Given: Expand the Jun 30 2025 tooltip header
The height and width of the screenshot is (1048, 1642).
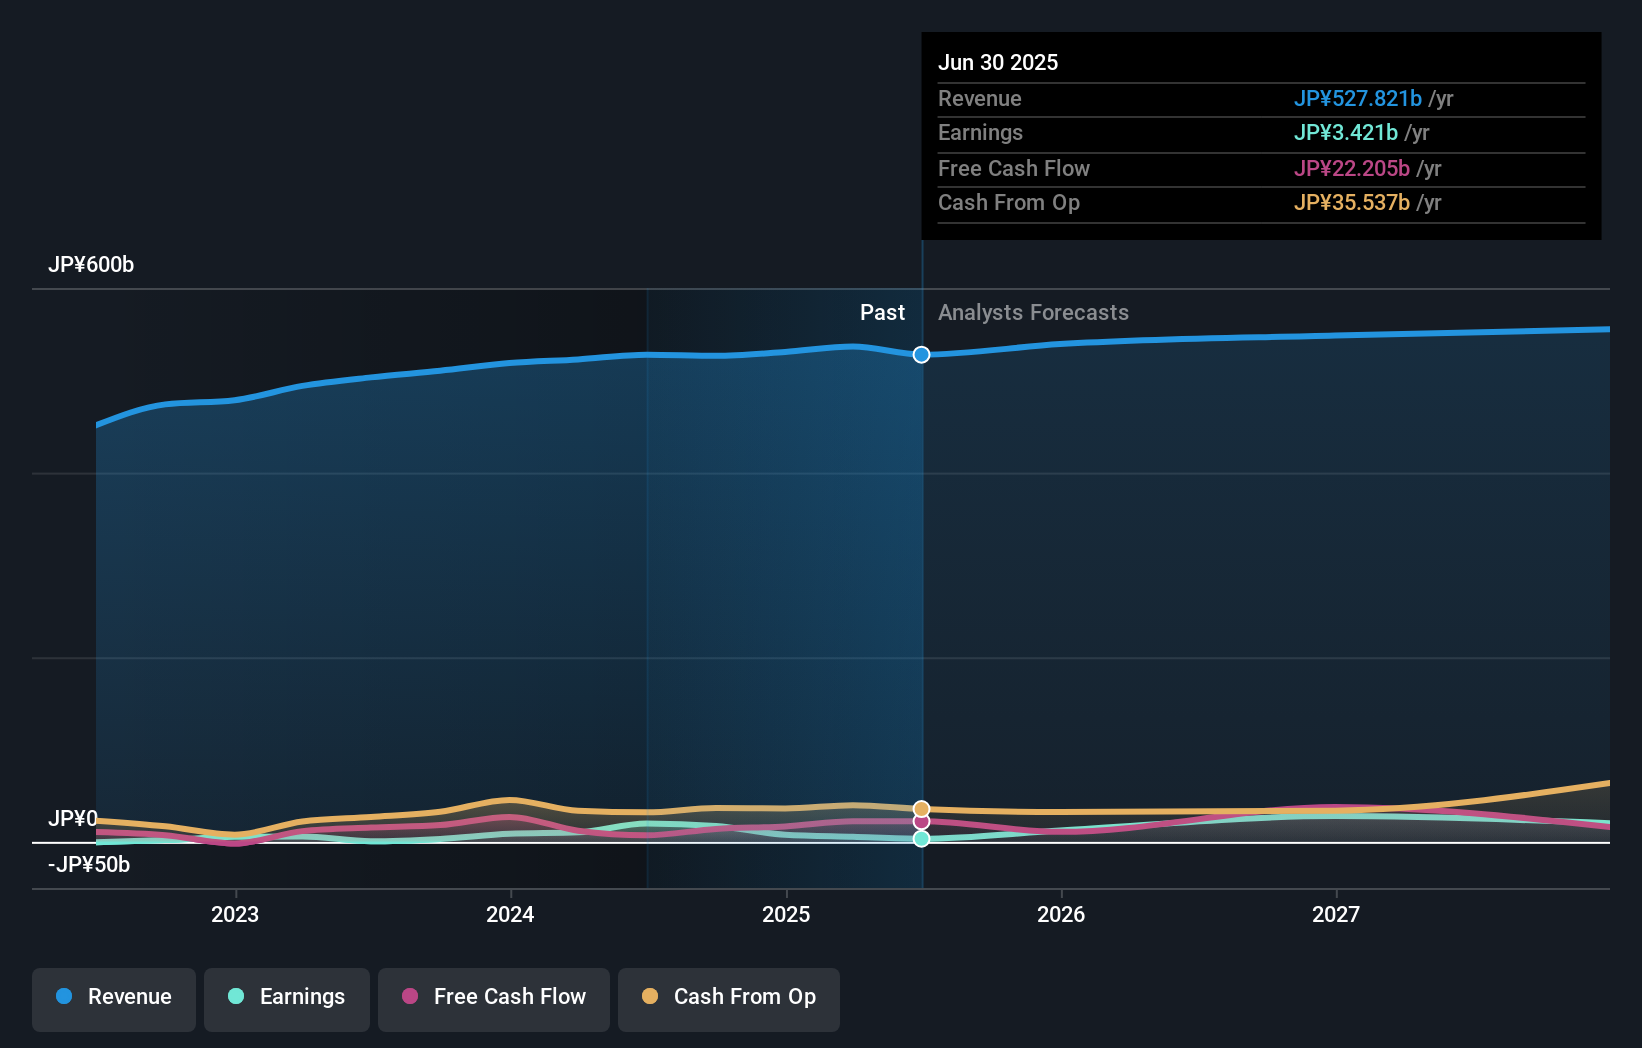Looking at the screenshot, I should [998, 62].
